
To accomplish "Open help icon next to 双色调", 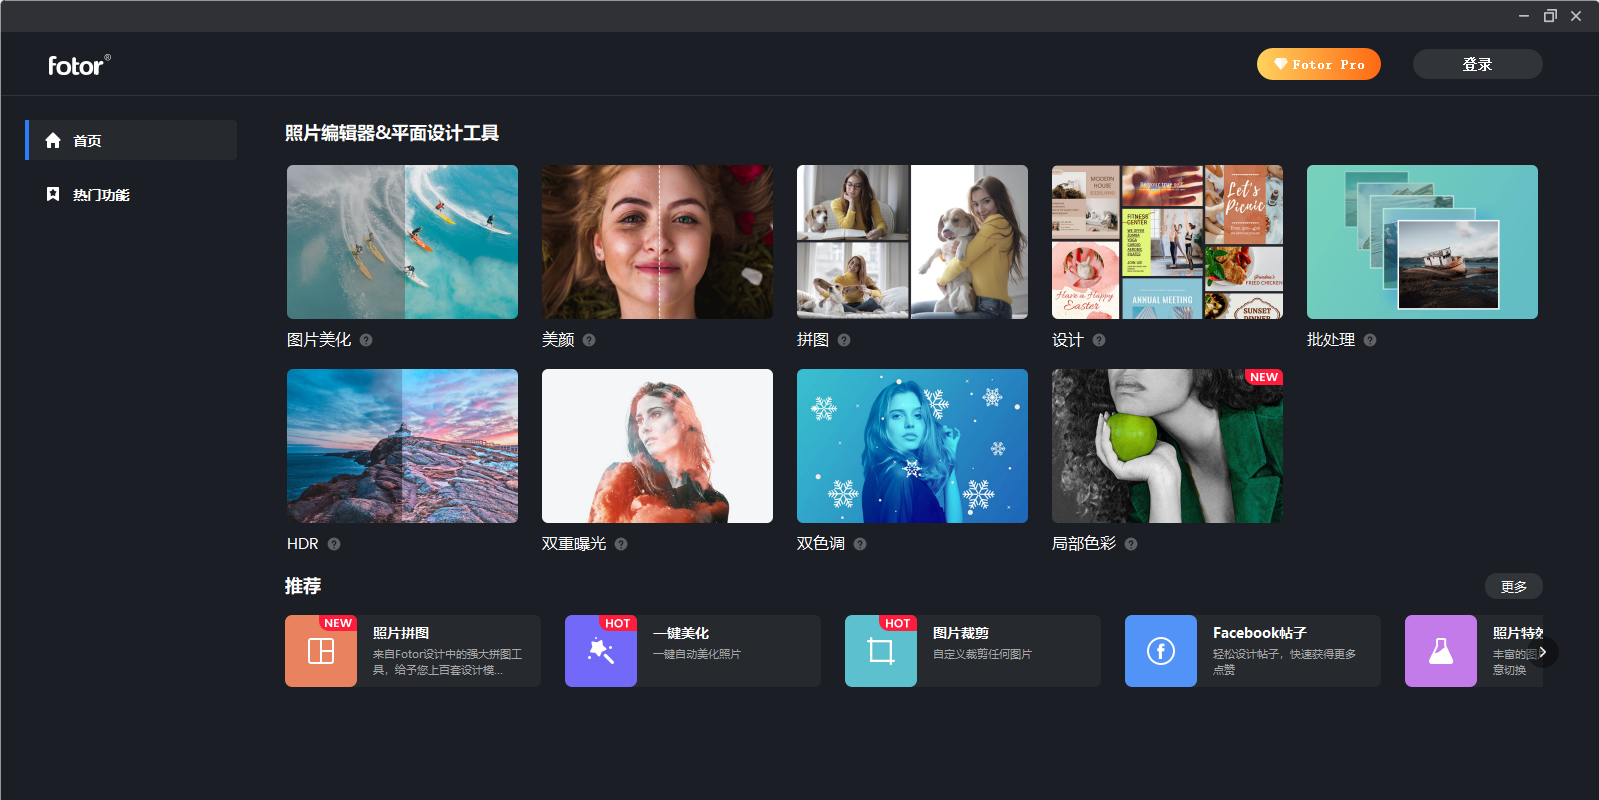I will tap(860, 544).
